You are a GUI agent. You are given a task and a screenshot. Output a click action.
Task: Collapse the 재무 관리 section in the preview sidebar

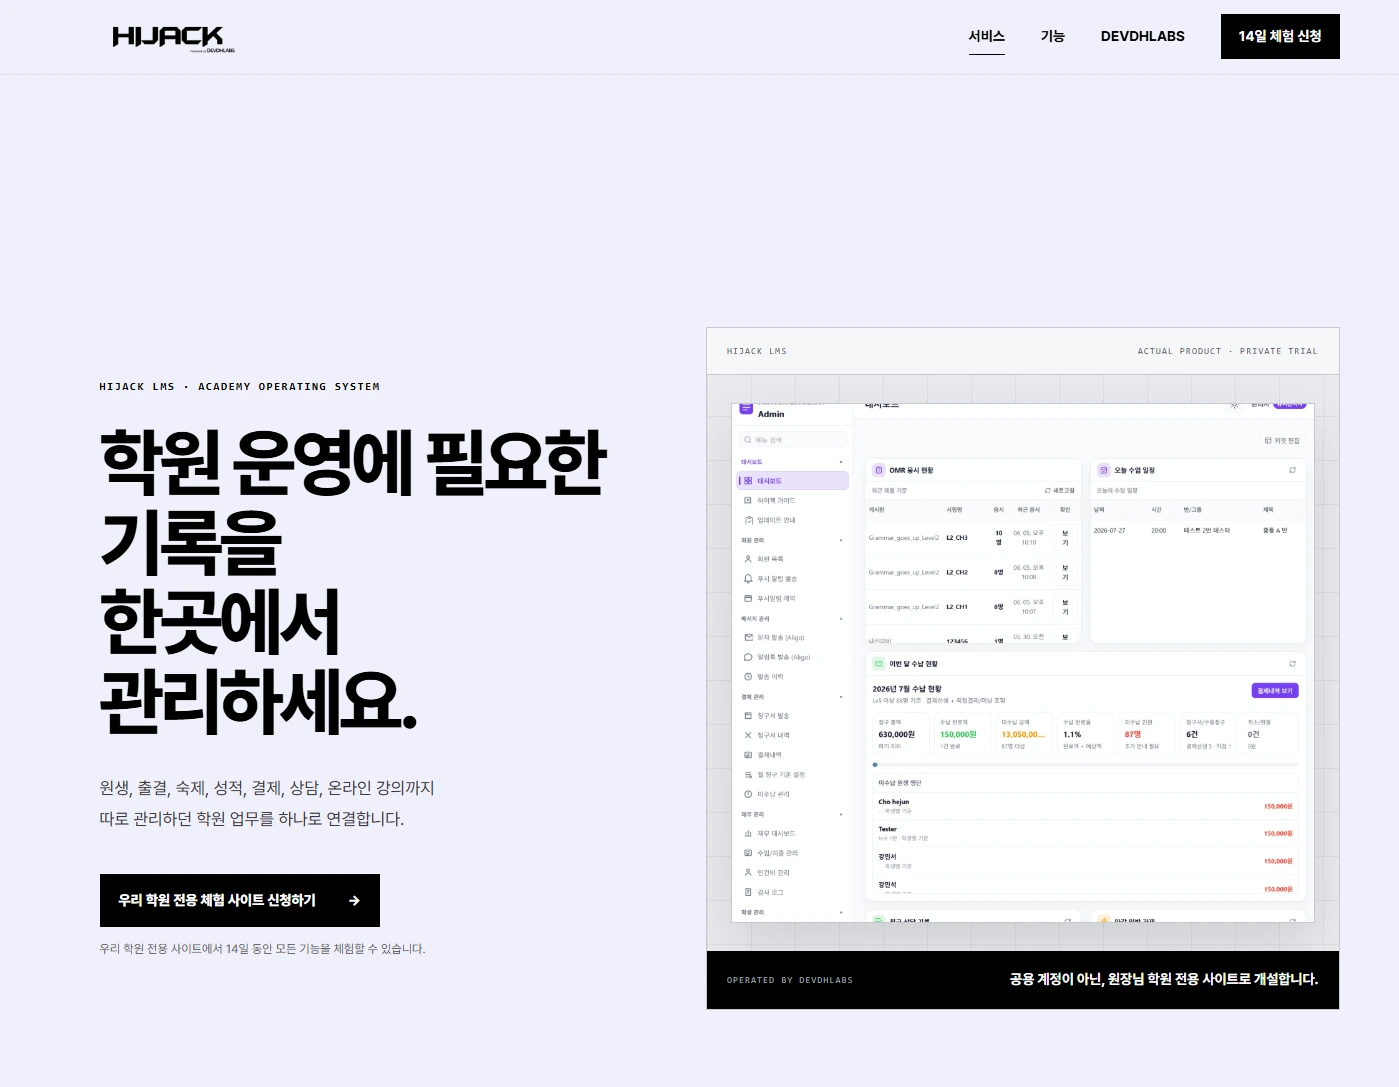tap(841, 815)
